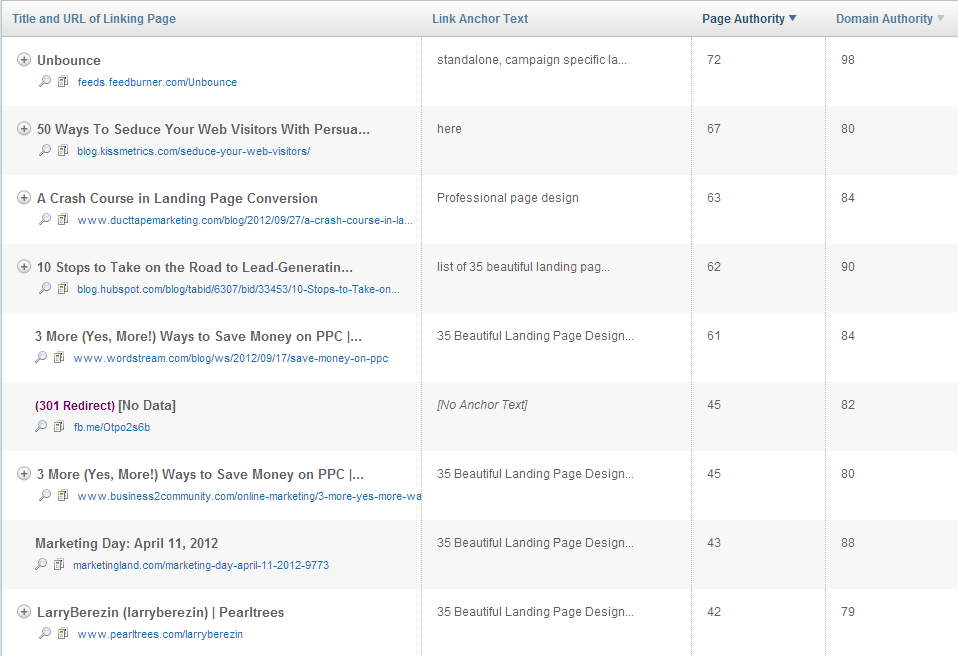
Task: Click Domain Authority value 90
Action: [x=847, y=267]
